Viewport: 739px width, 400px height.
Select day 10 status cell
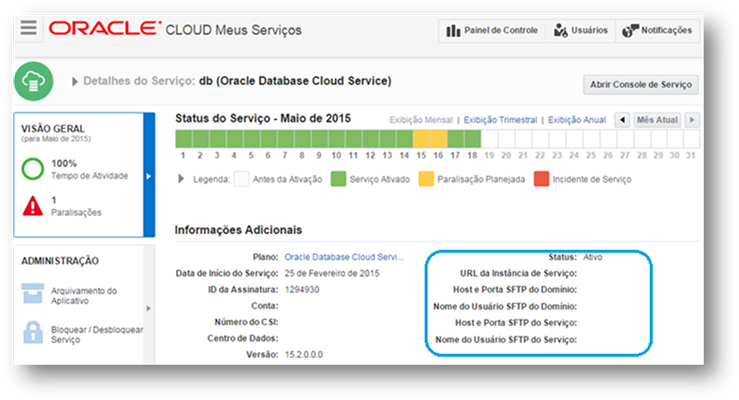pyautogui.click(x=337, y=139)
